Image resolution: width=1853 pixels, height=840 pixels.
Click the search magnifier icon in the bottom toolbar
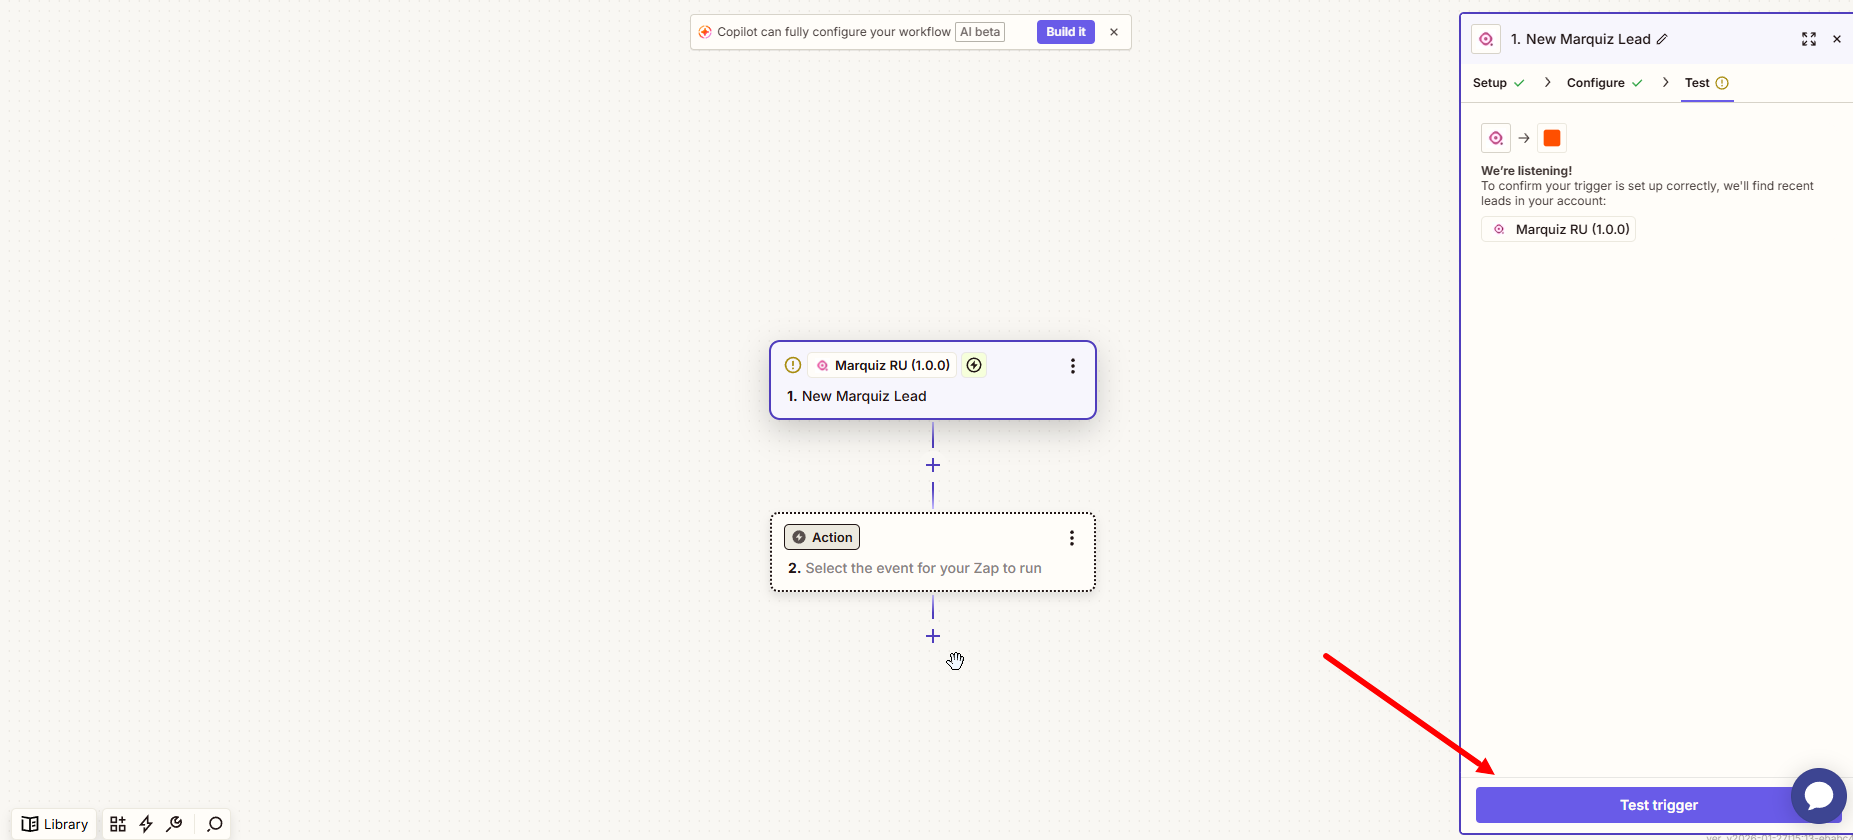[214, 824]
